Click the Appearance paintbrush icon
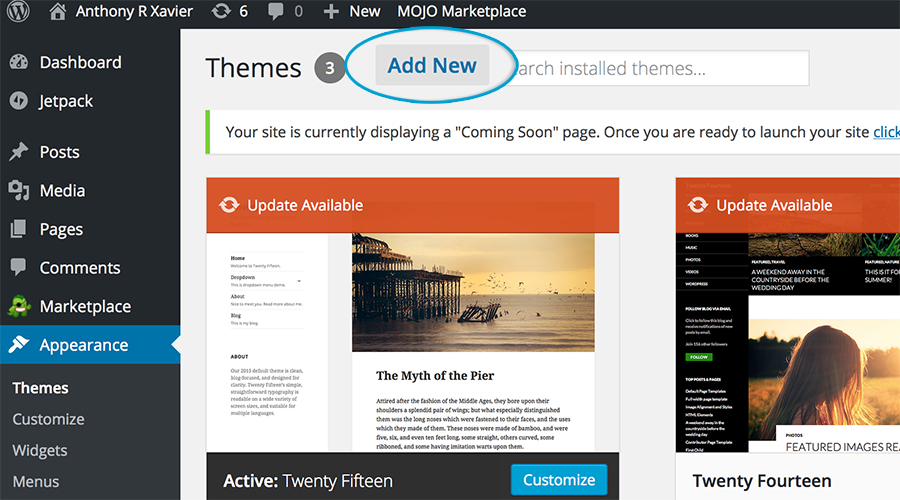This screenshot has width=900, height=500. (18, 344)
